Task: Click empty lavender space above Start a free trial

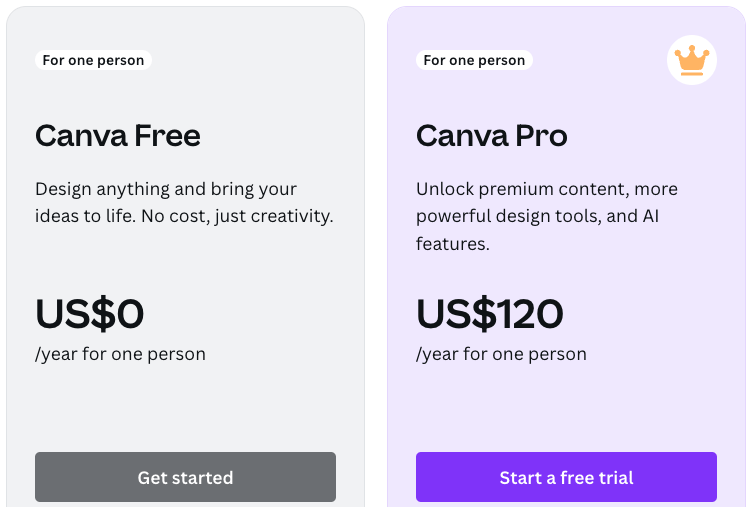Action: coord(566,410)
